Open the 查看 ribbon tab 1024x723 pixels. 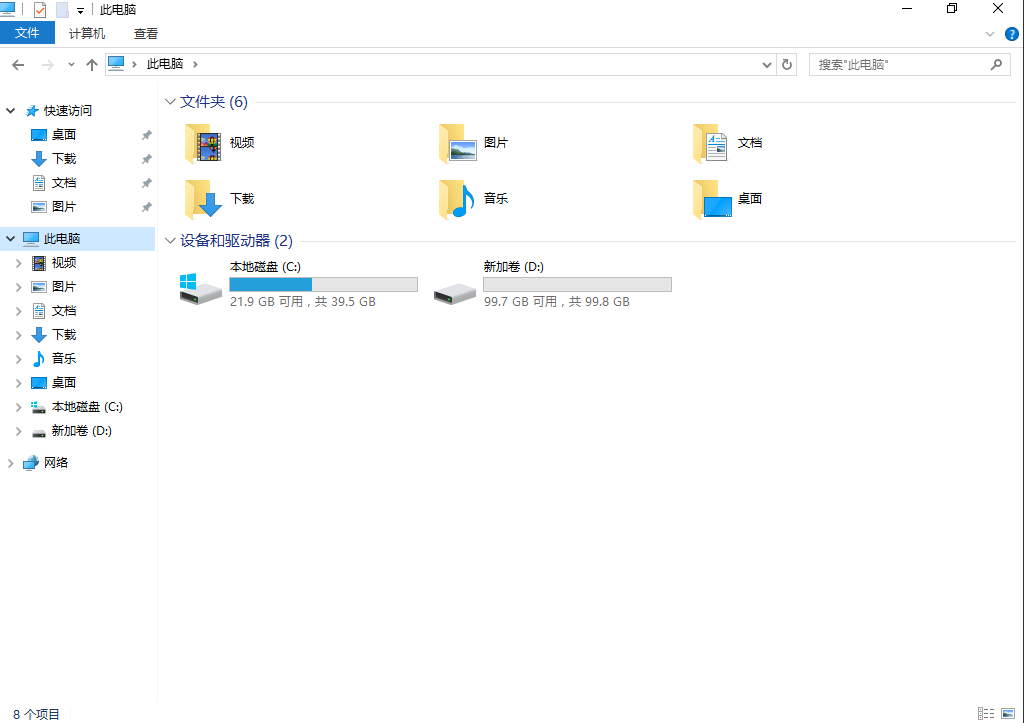[146, 33]
